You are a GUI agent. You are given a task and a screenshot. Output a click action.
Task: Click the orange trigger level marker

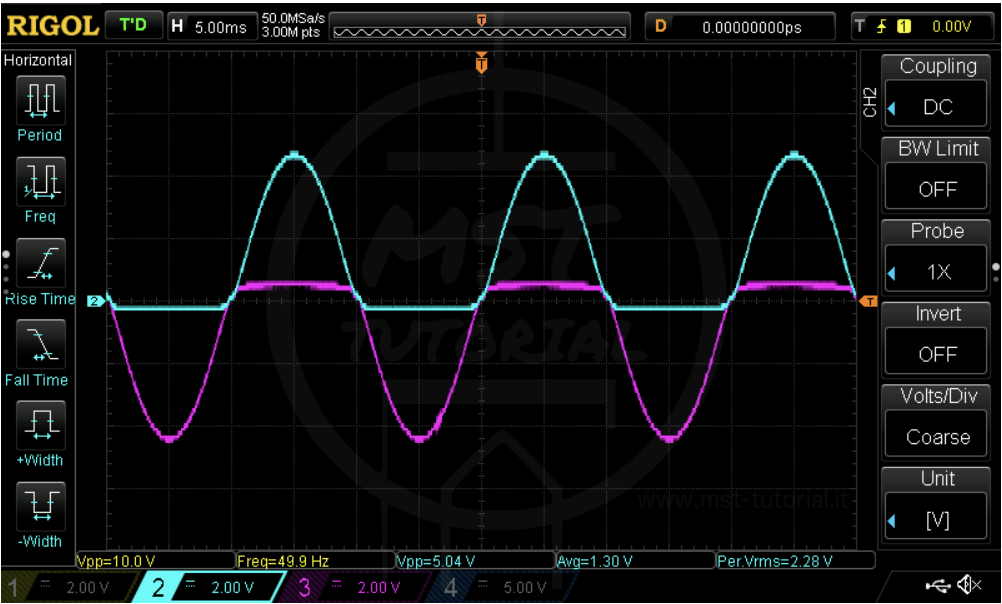coord(868,301)
